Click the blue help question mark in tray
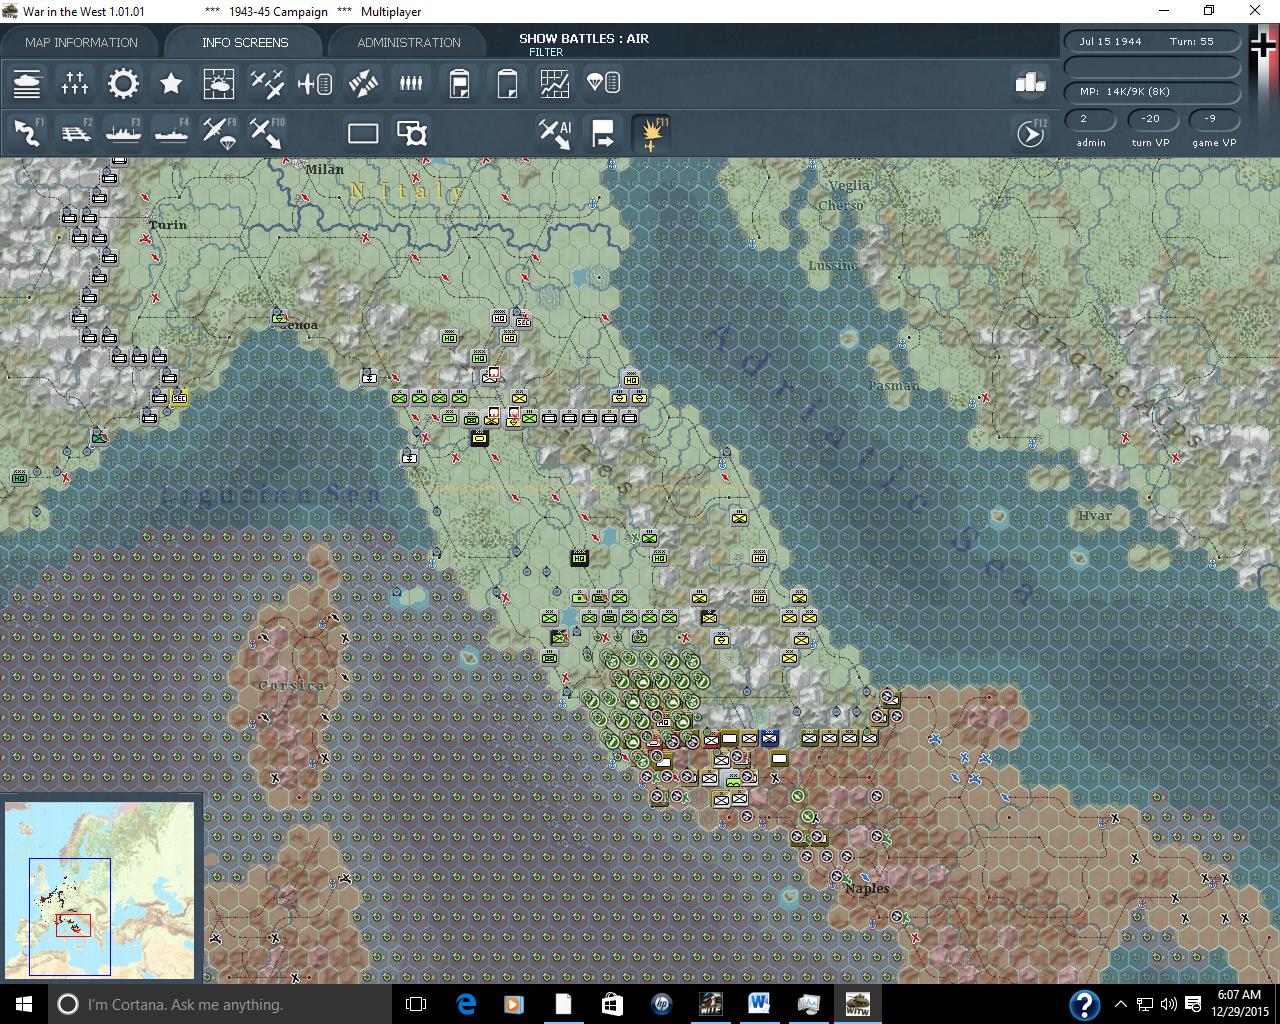Screen dimensions: 1280x1024 tap(1084, 1004)
